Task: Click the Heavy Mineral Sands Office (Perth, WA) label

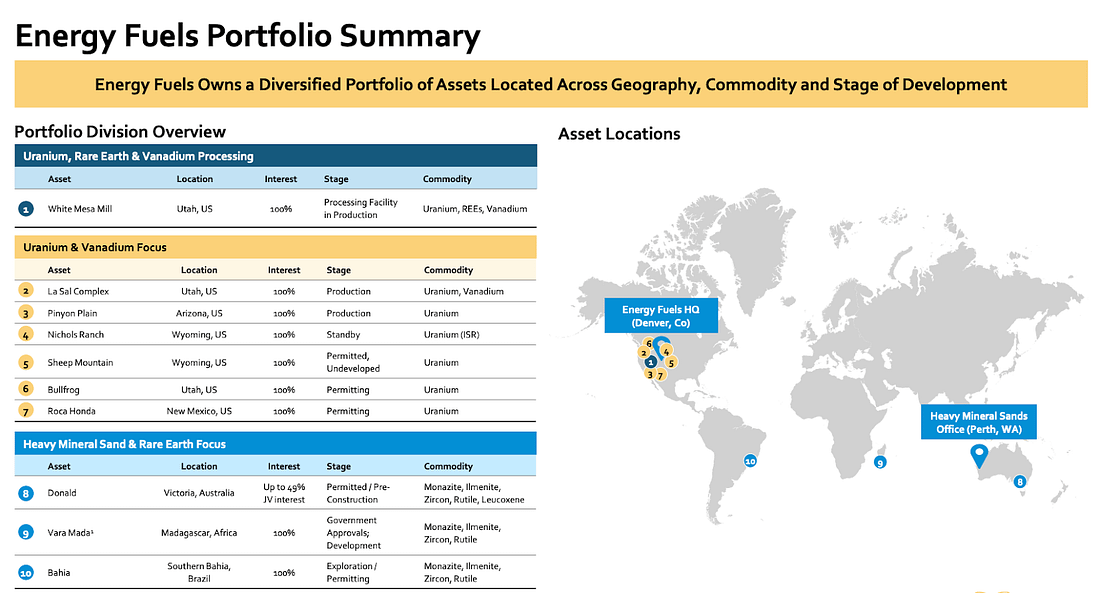Action: pyautogui.click(x=979, y=422)
